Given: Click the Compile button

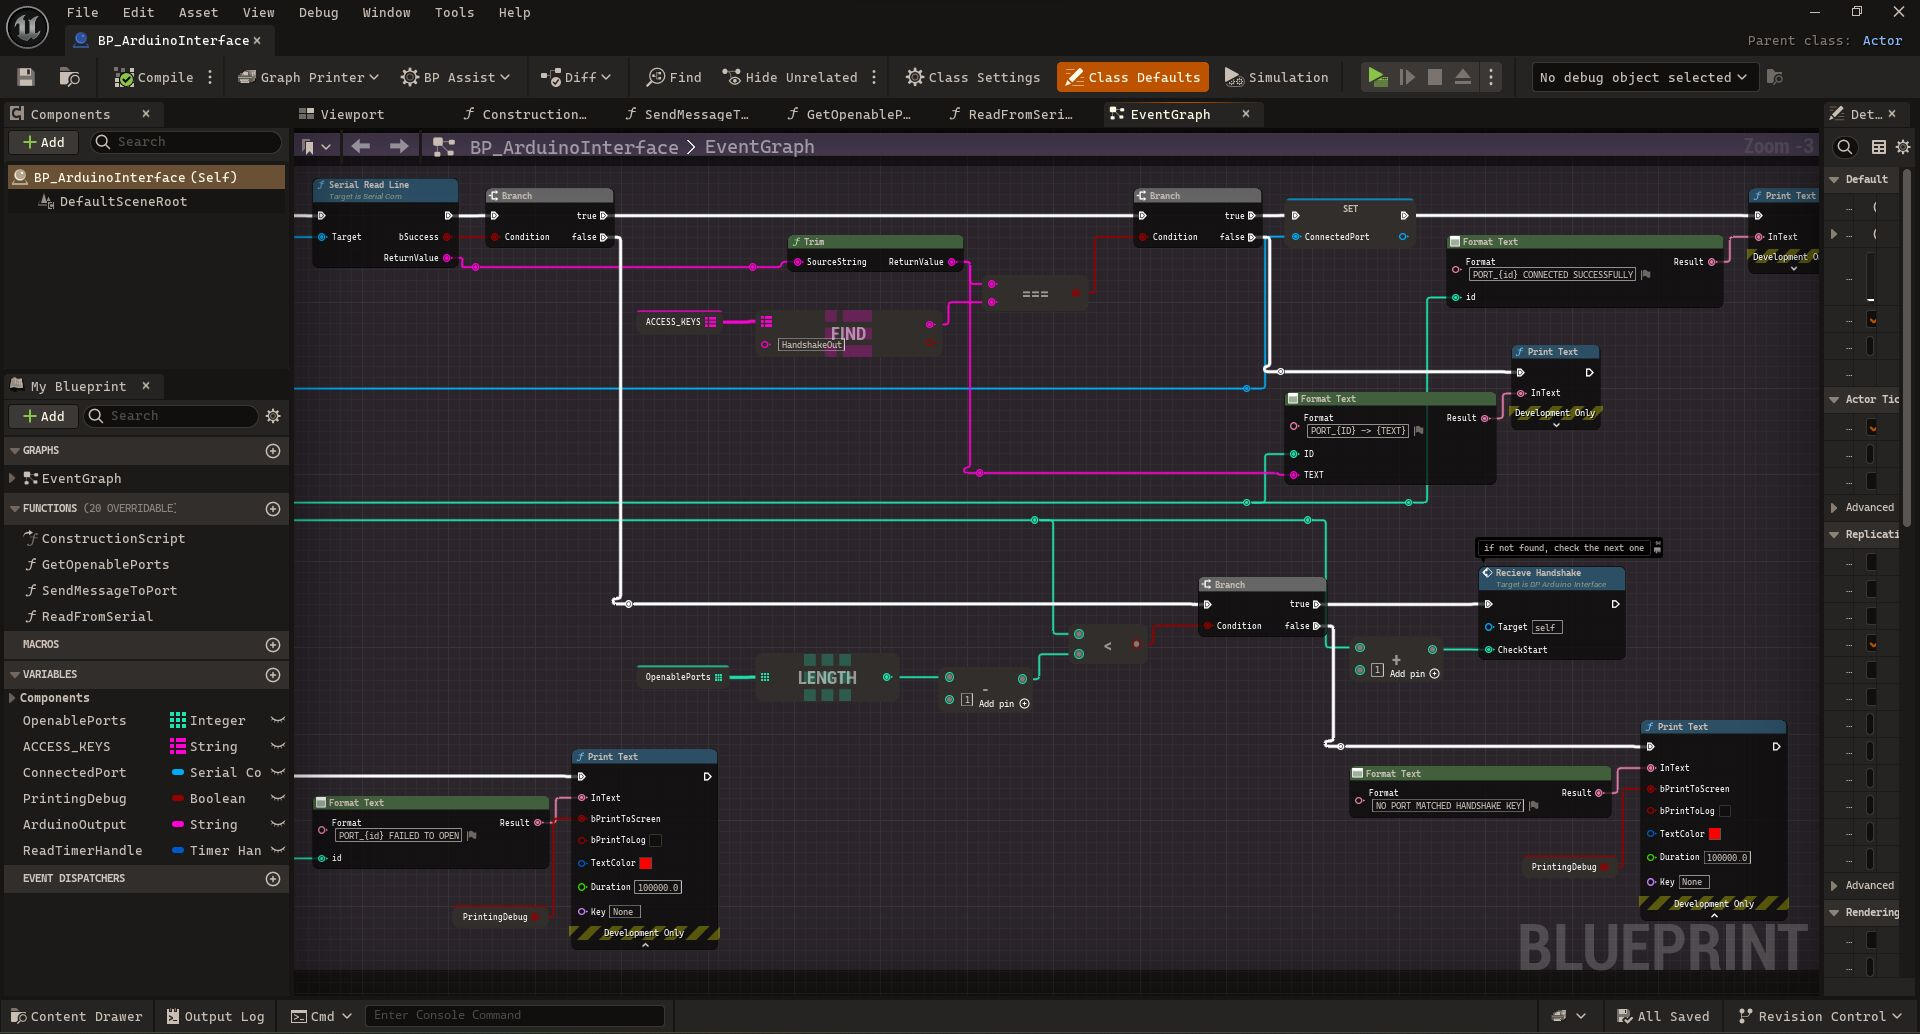Looking at the screenshot, I should 154,77.
